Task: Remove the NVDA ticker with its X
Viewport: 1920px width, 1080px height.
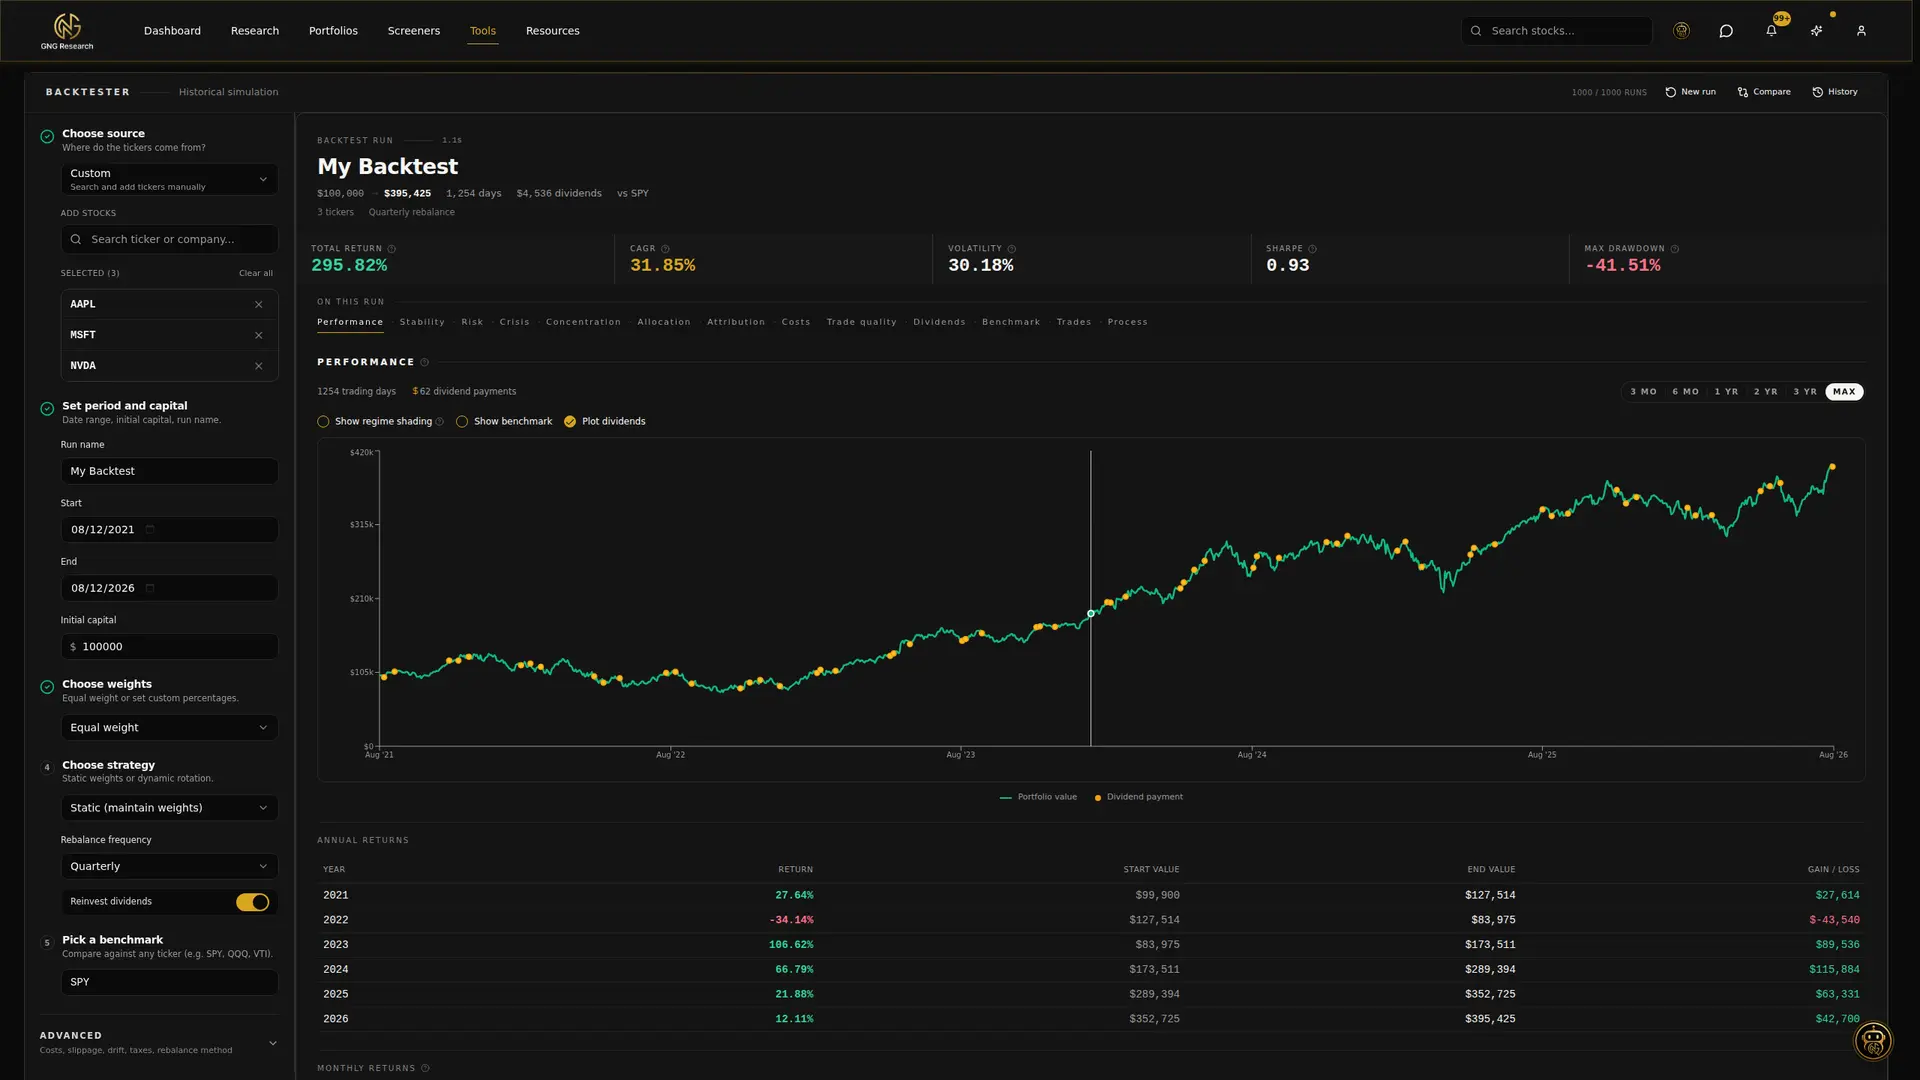Action: coord(259,367)
